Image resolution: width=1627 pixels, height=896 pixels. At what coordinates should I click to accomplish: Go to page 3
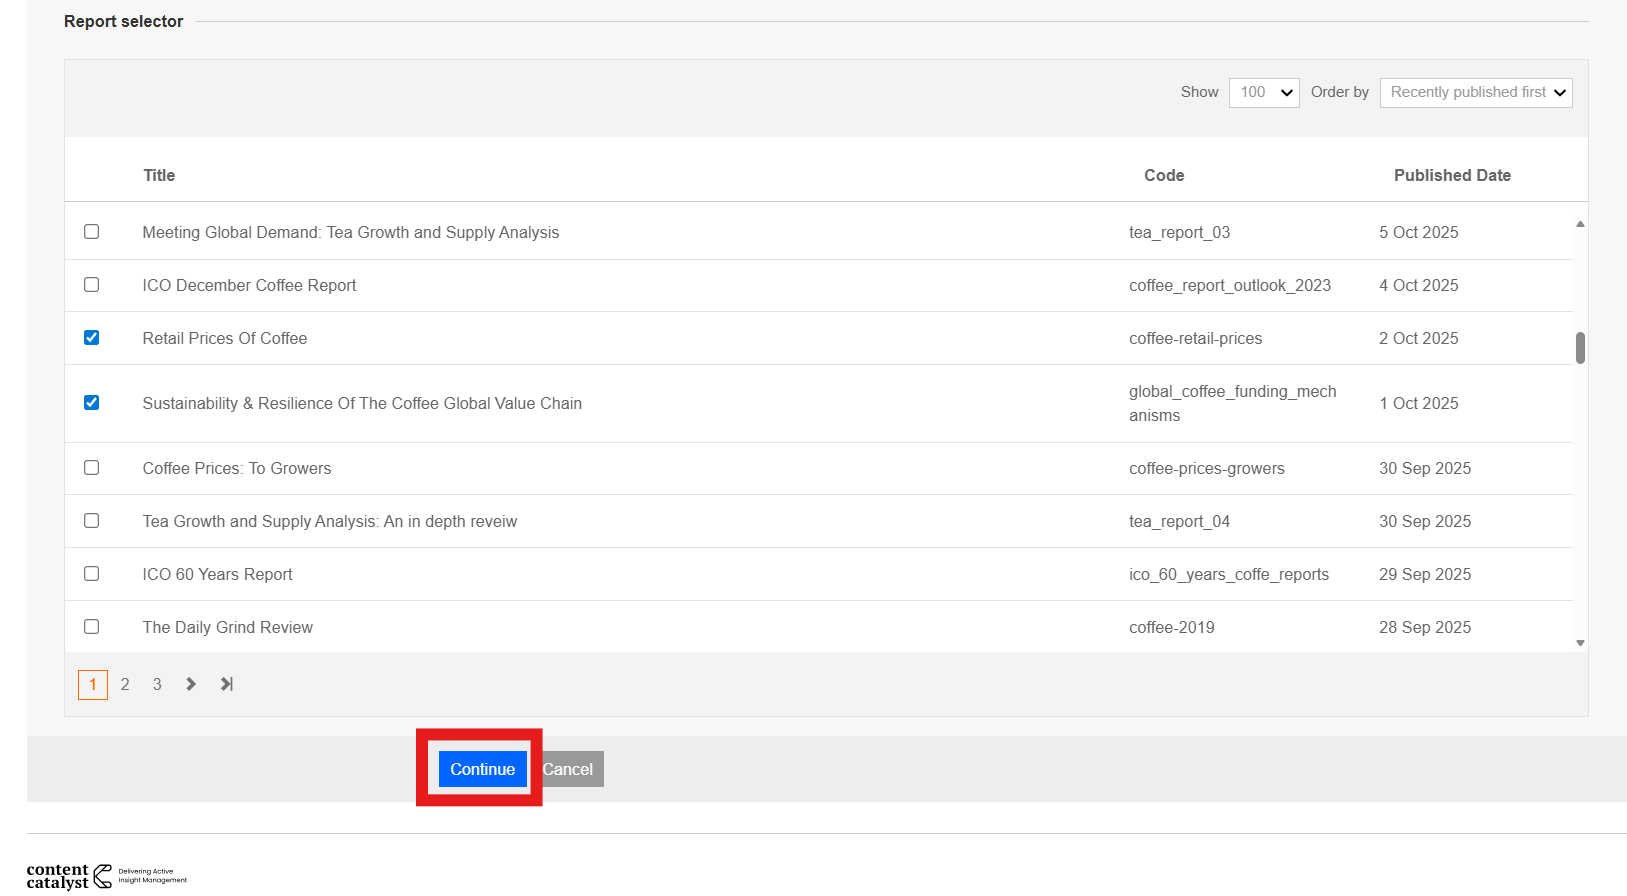coord(157,684)
